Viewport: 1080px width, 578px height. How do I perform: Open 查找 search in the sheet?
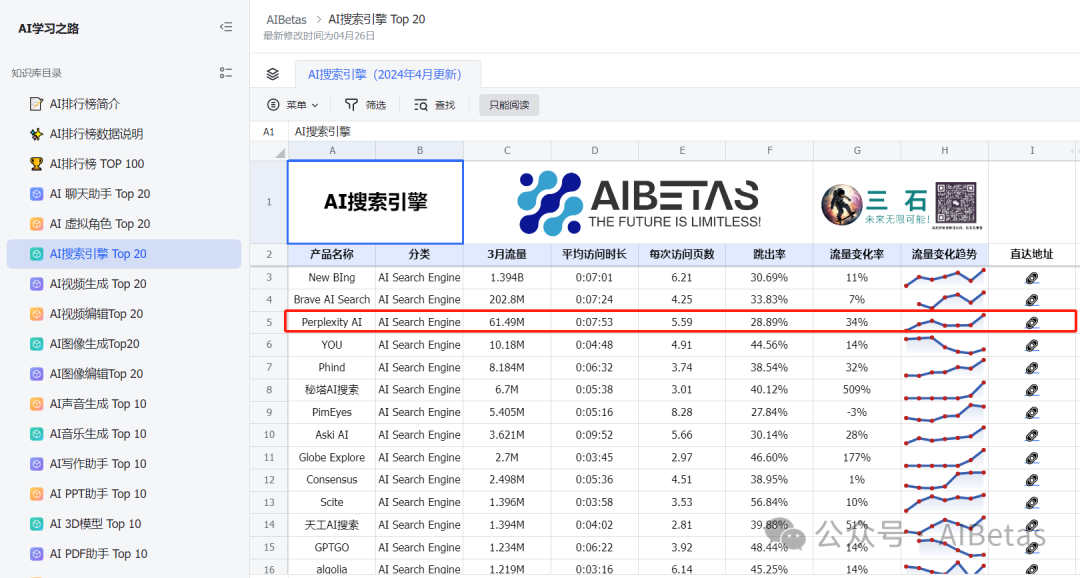(435, 105)
